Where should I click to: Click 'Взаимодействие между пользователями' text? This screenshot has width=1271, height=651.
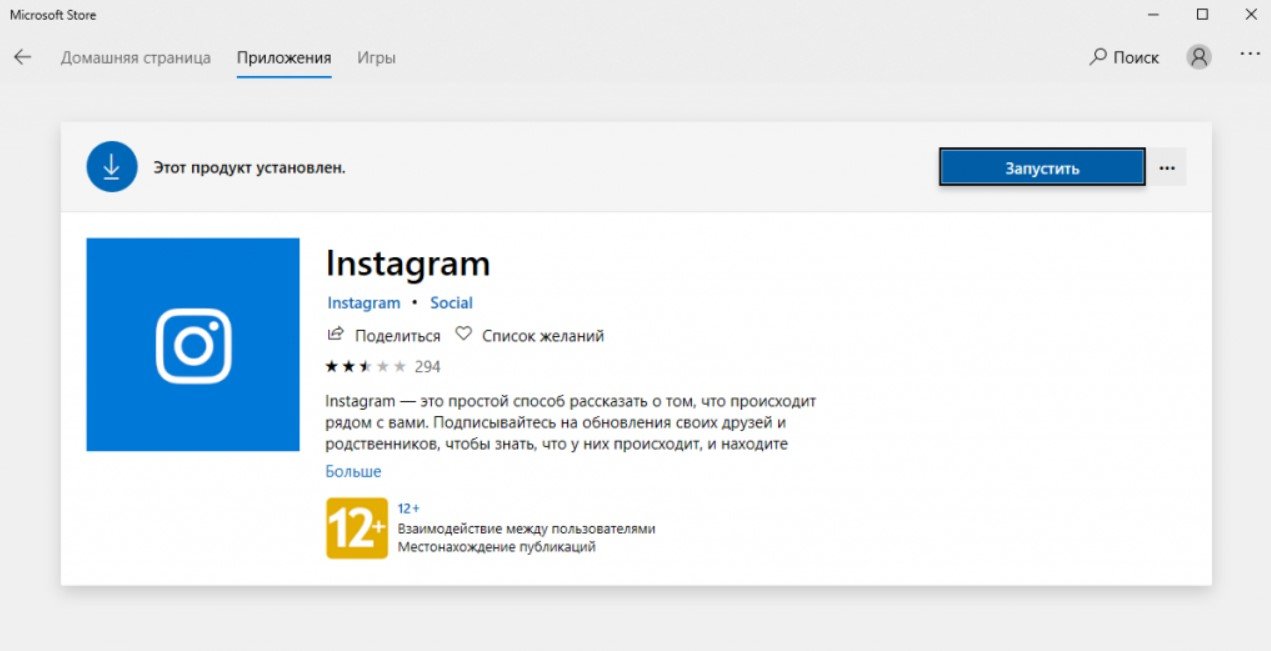point(526,528)
